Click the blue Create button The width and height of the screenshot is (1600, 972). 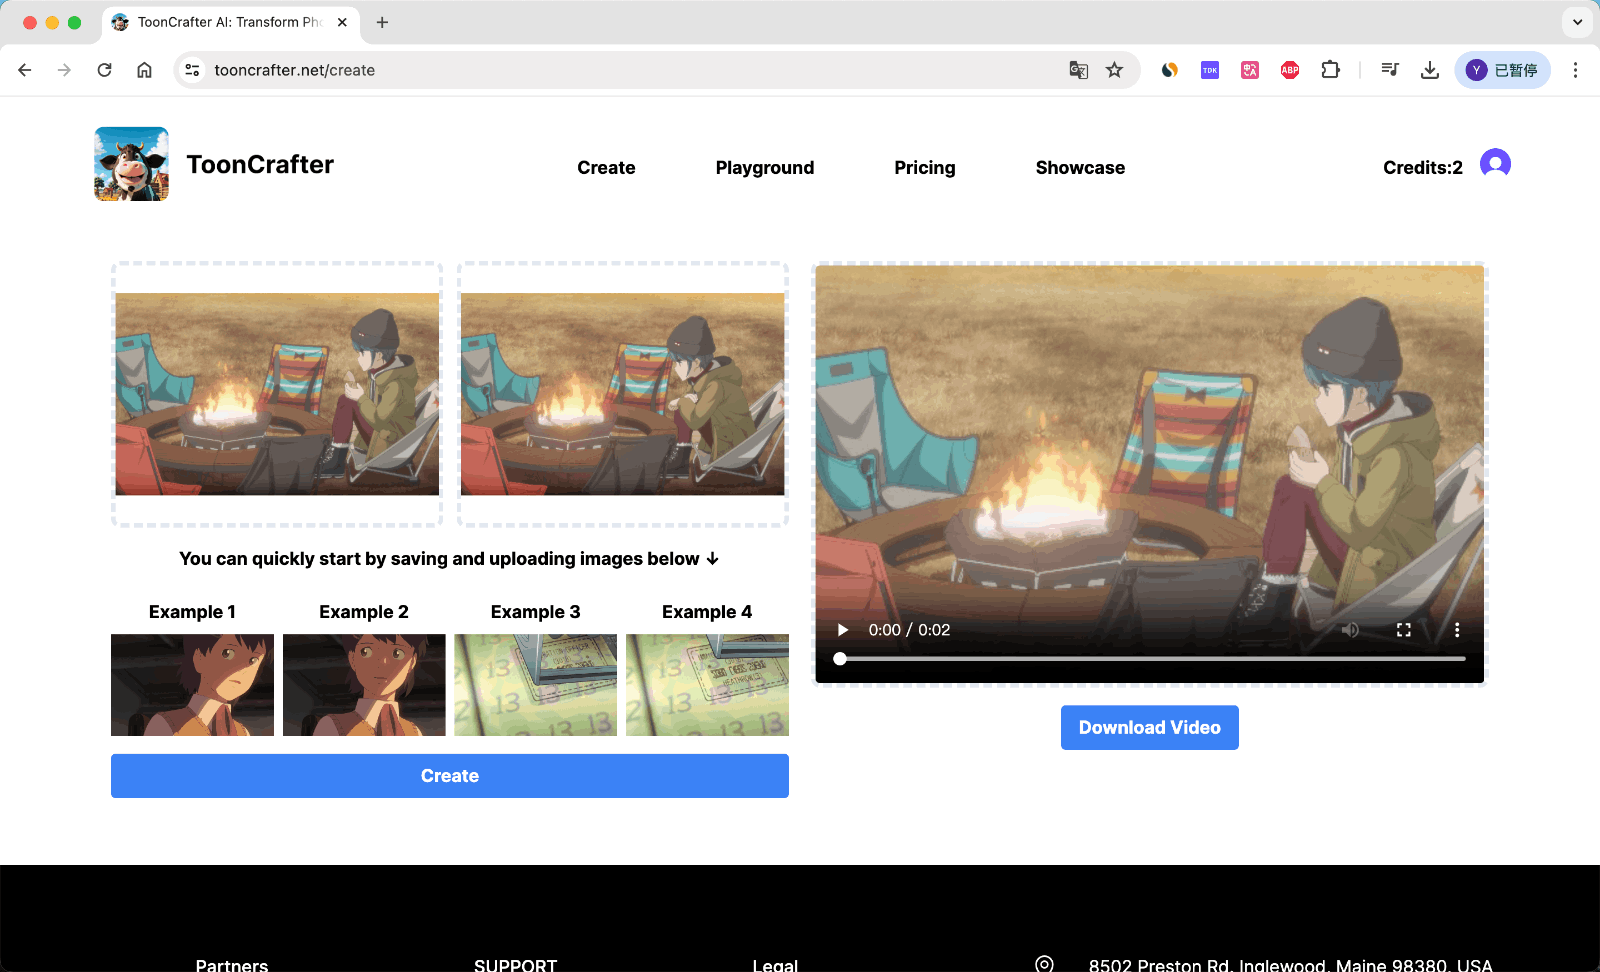pos(449,775)
